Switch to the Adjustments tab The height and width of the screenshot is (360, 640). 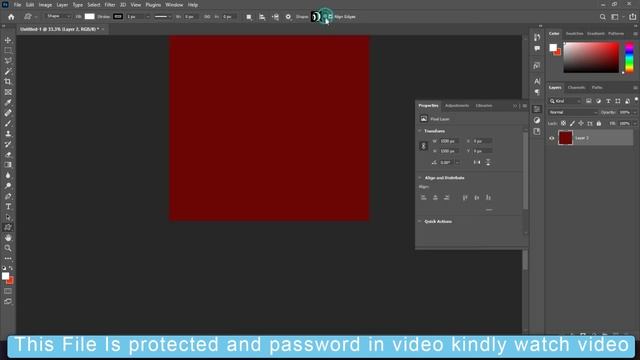coord(457,106)
